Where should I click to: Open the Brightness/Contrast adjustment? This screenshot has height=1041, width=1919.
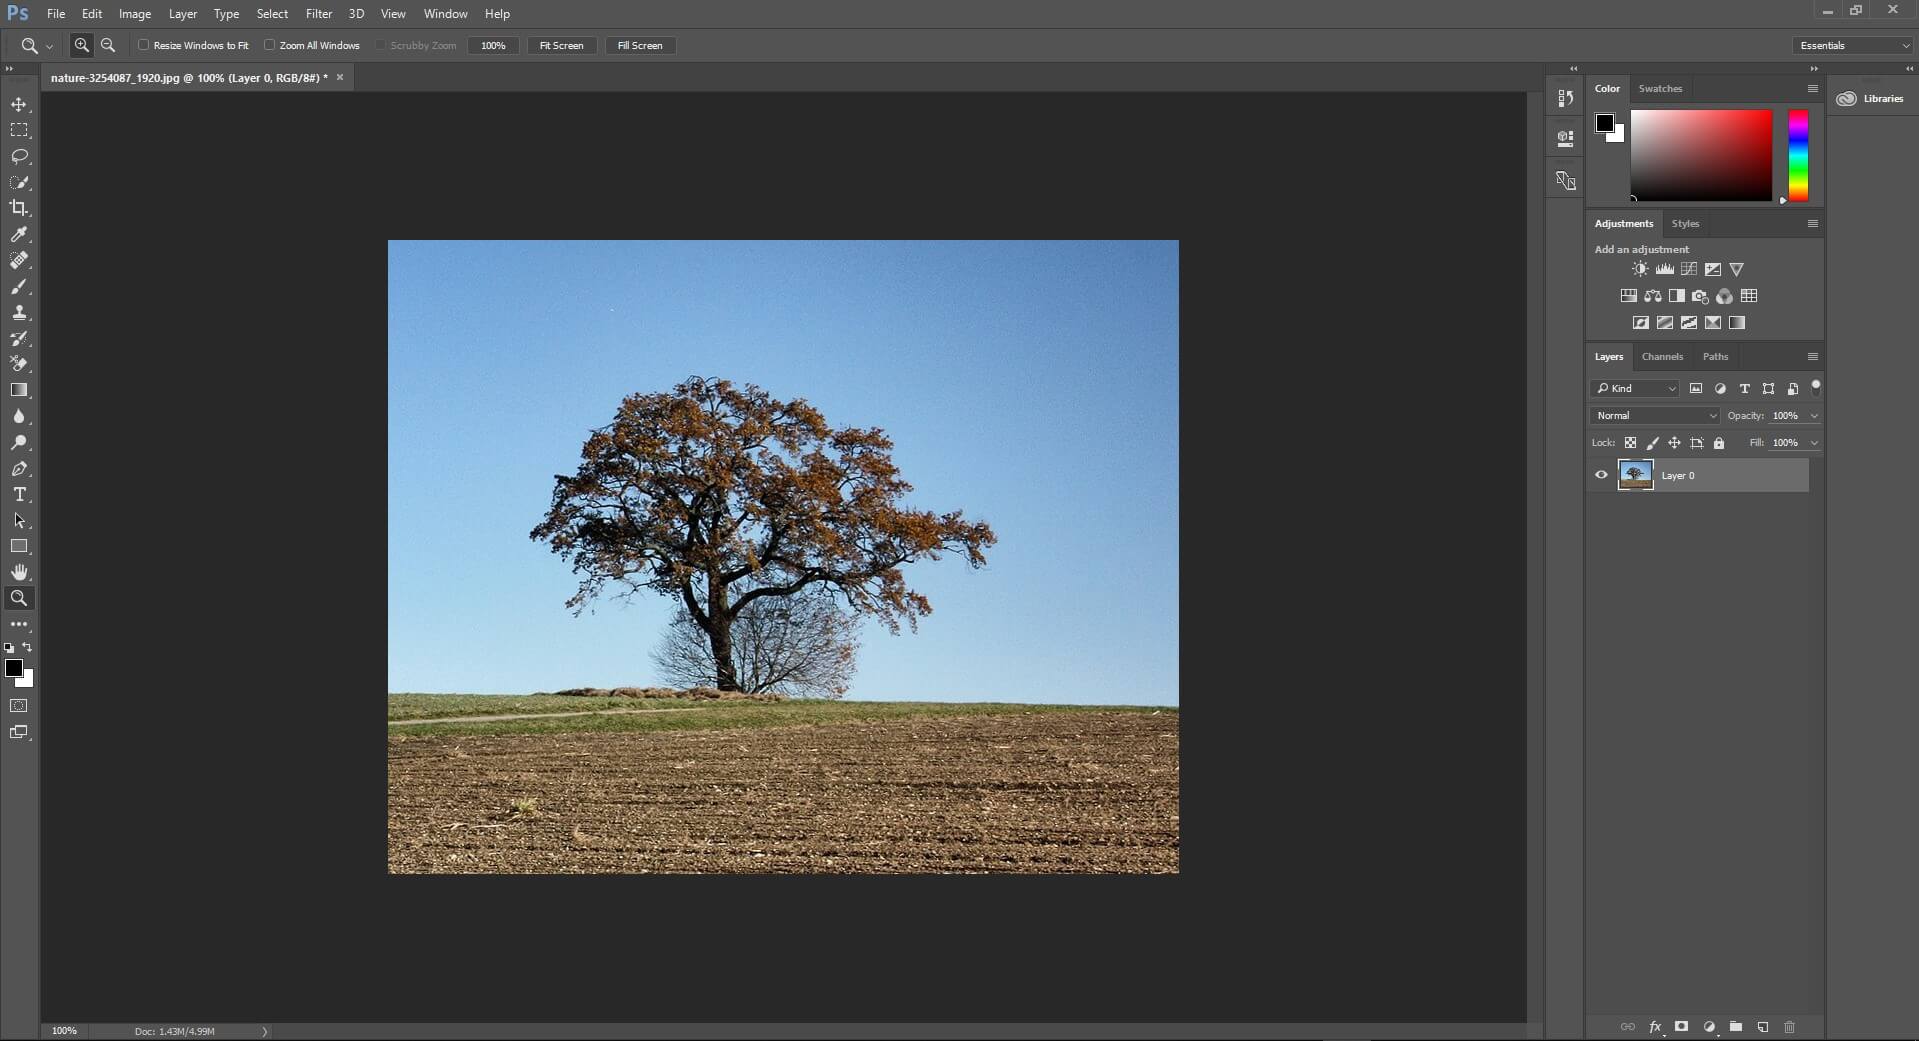[x=1640, y=269]
